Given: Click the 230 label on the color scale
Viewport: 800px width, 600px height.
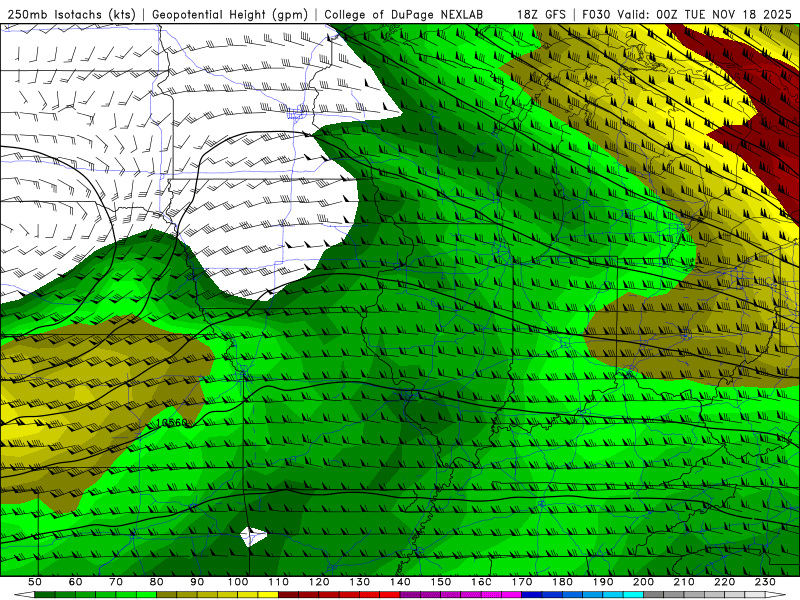Looking at the screenshot, I should pyautogui.click(x=765, y=582).
